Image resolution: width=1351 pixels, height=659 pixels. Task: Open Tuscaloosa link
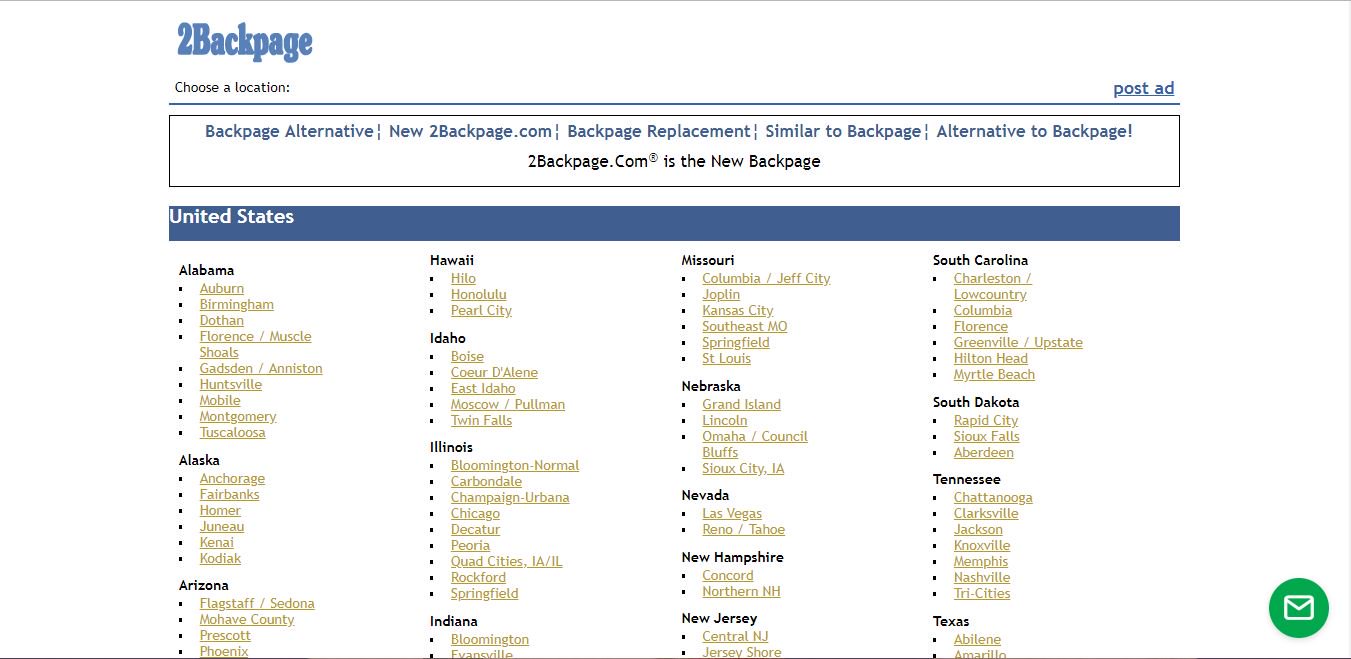point(233,432)
